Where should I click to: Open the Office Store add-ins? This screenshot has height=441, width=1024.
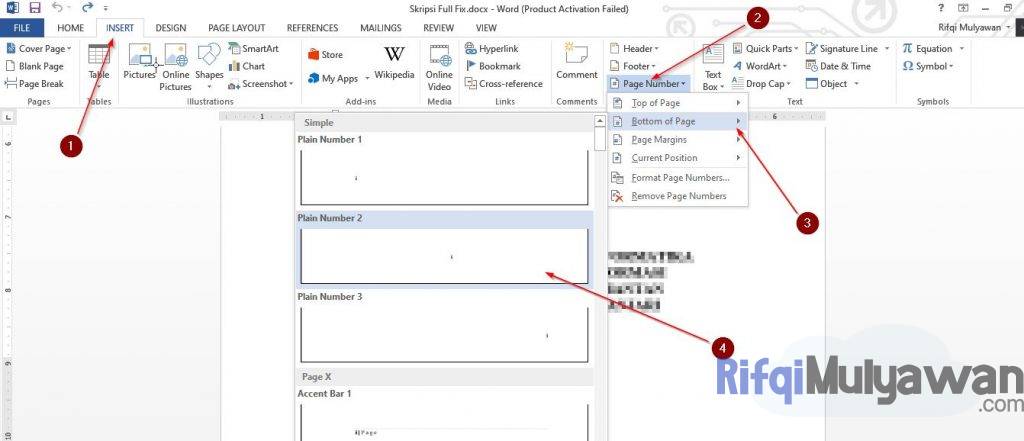coord(325,55)
